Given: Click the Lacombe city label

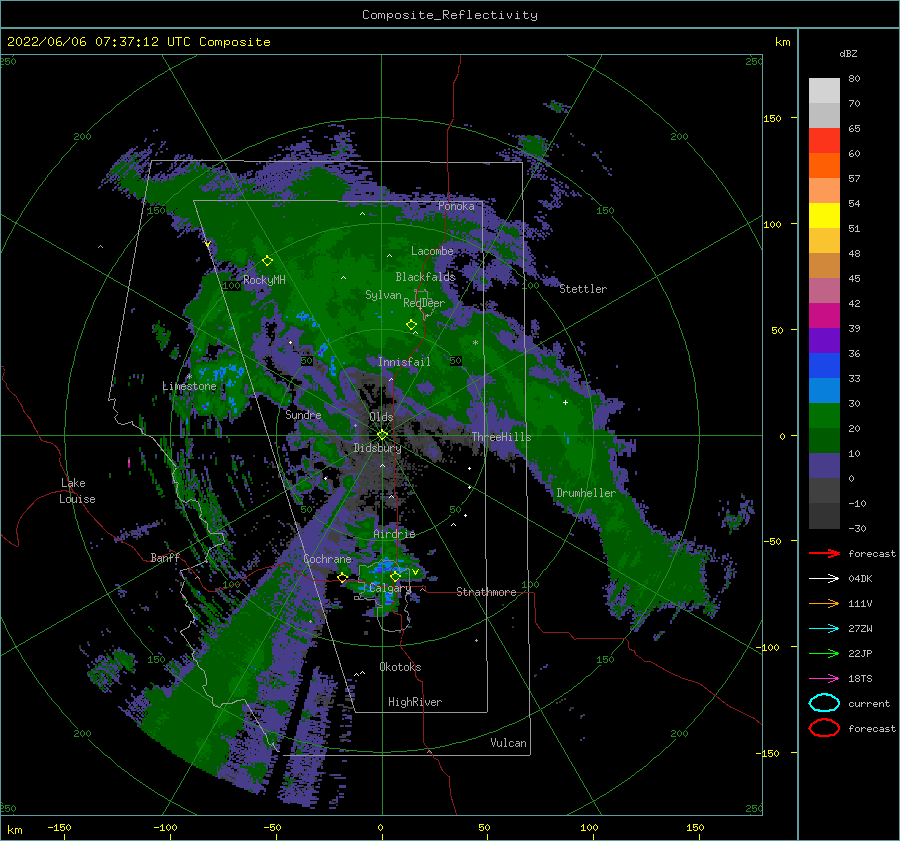Looking at the screenshot, I should click(x=432, y=251).
